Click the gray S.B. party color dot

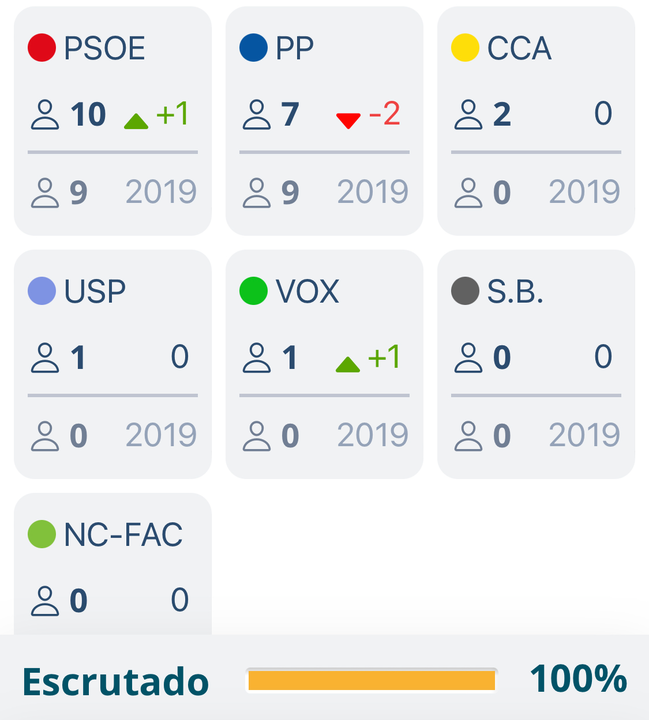coord(465,291)
